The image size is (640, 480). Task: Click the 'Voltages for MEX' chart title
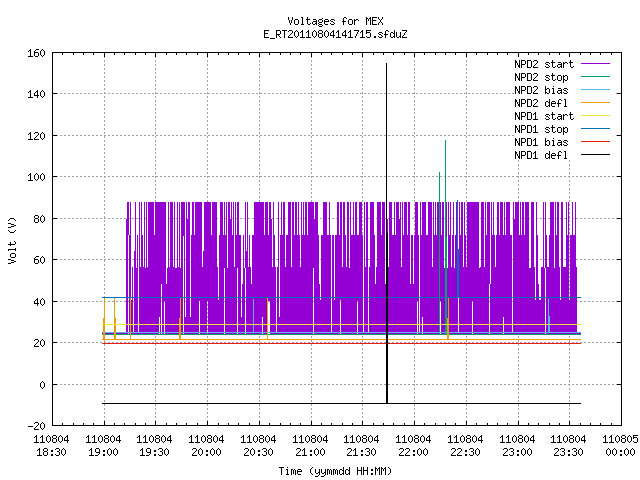[335, 21]
